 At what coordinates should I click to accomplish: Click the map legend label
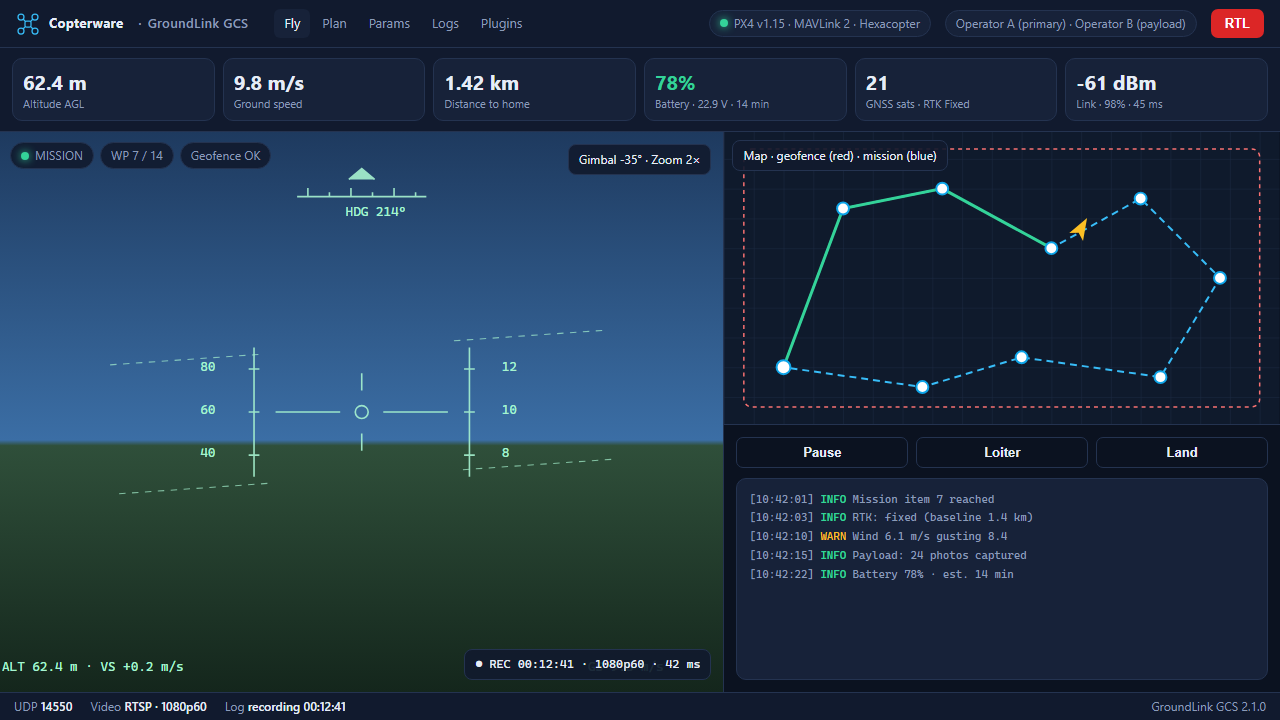[840, 156]
